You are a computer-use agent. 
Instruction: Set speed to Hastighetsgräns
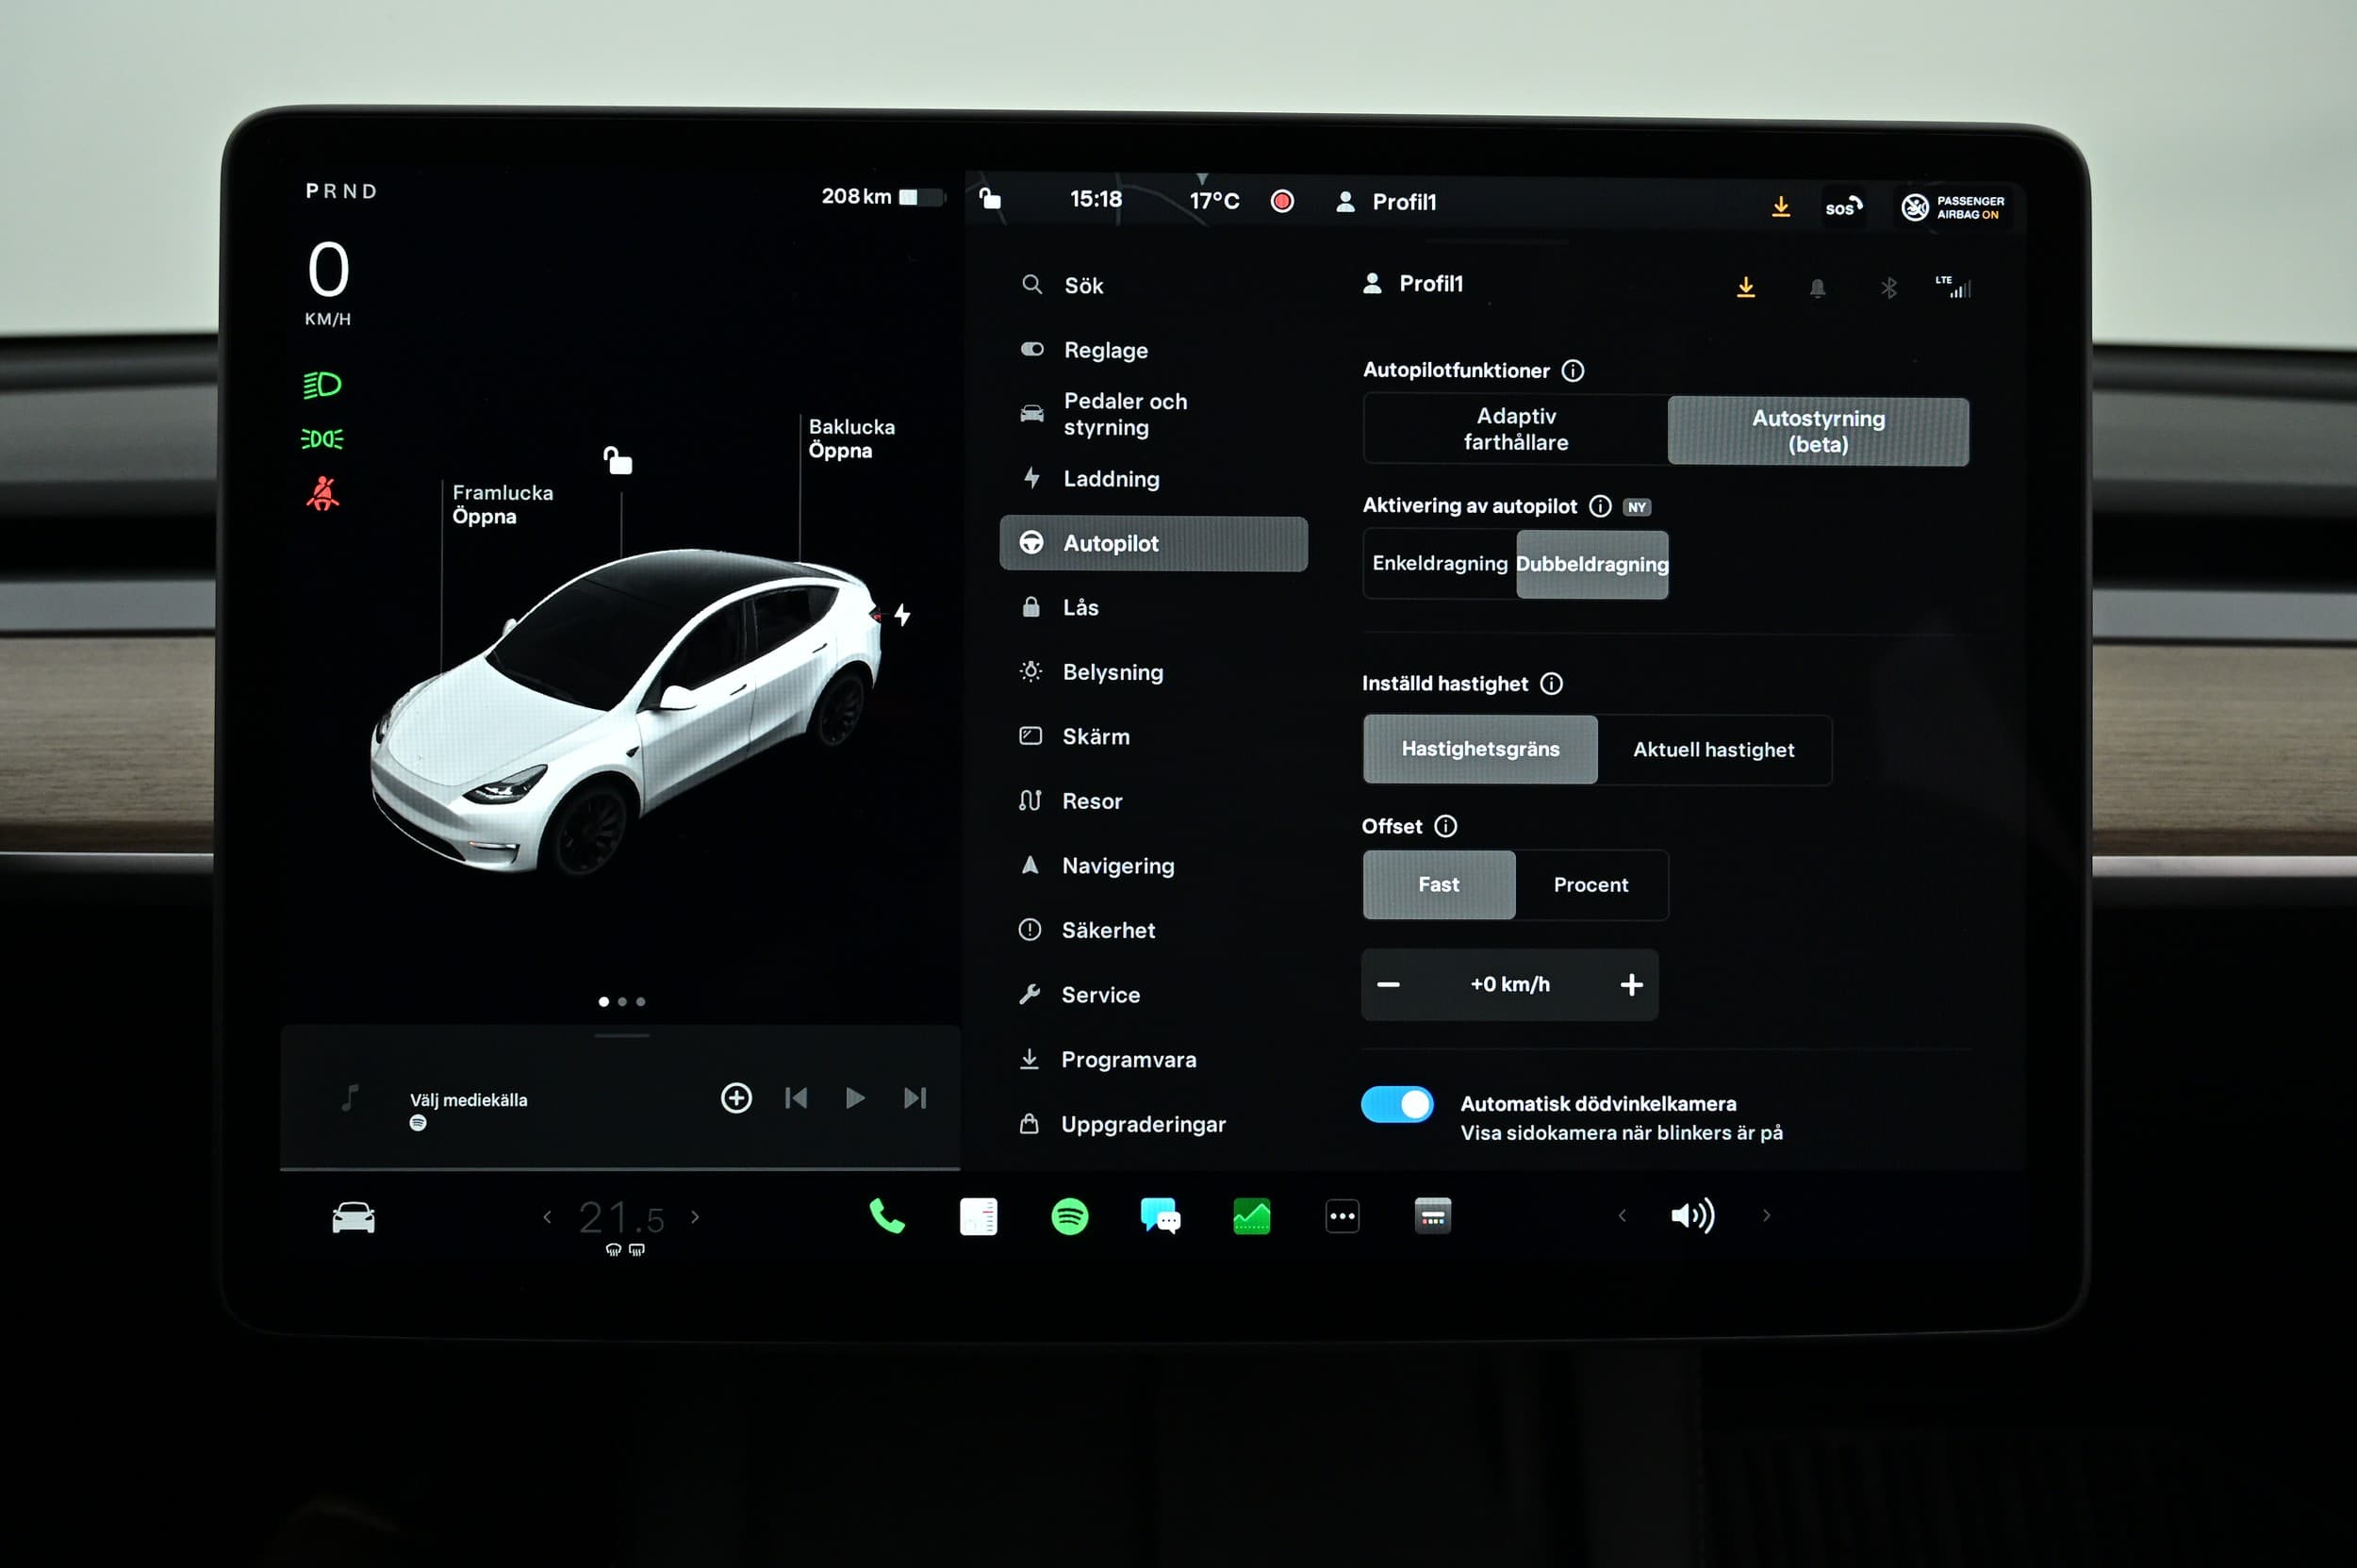(x=1479, y=749)
